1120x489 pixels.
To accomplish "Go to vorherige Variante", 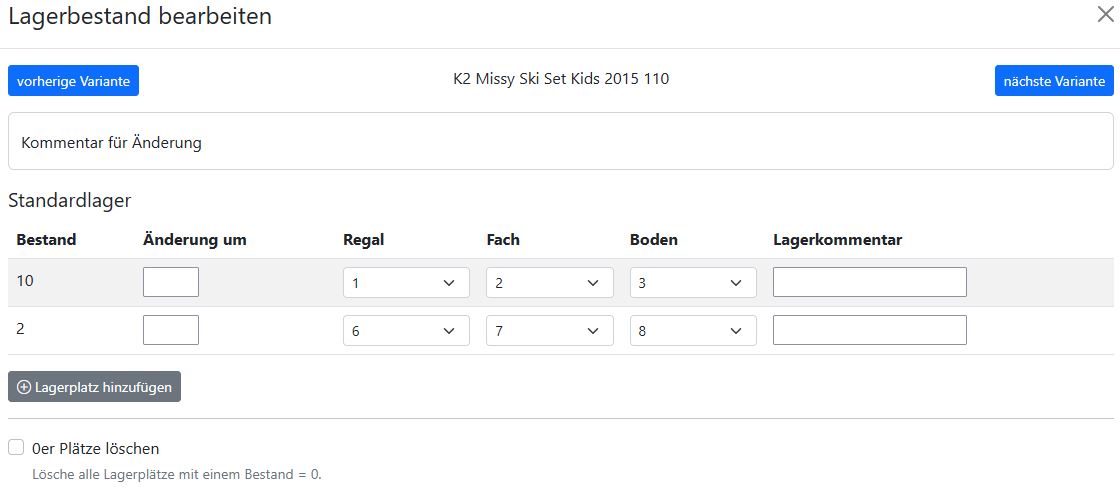I will 73,81.
